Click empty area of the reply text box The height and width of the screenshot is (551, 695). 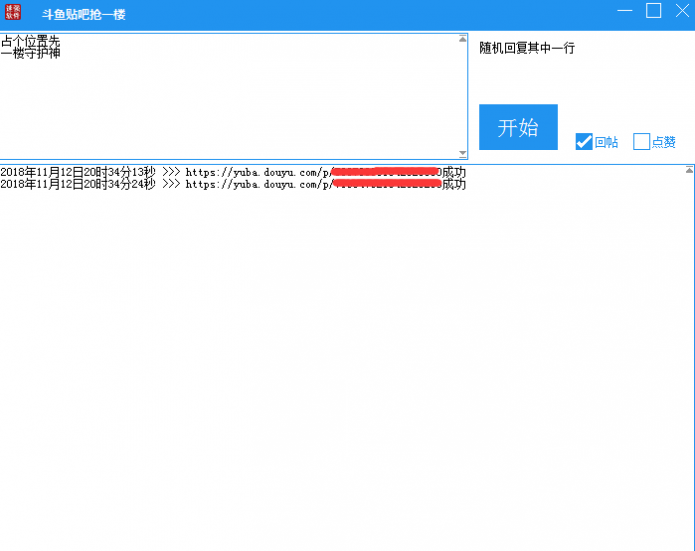coord(230,106)
